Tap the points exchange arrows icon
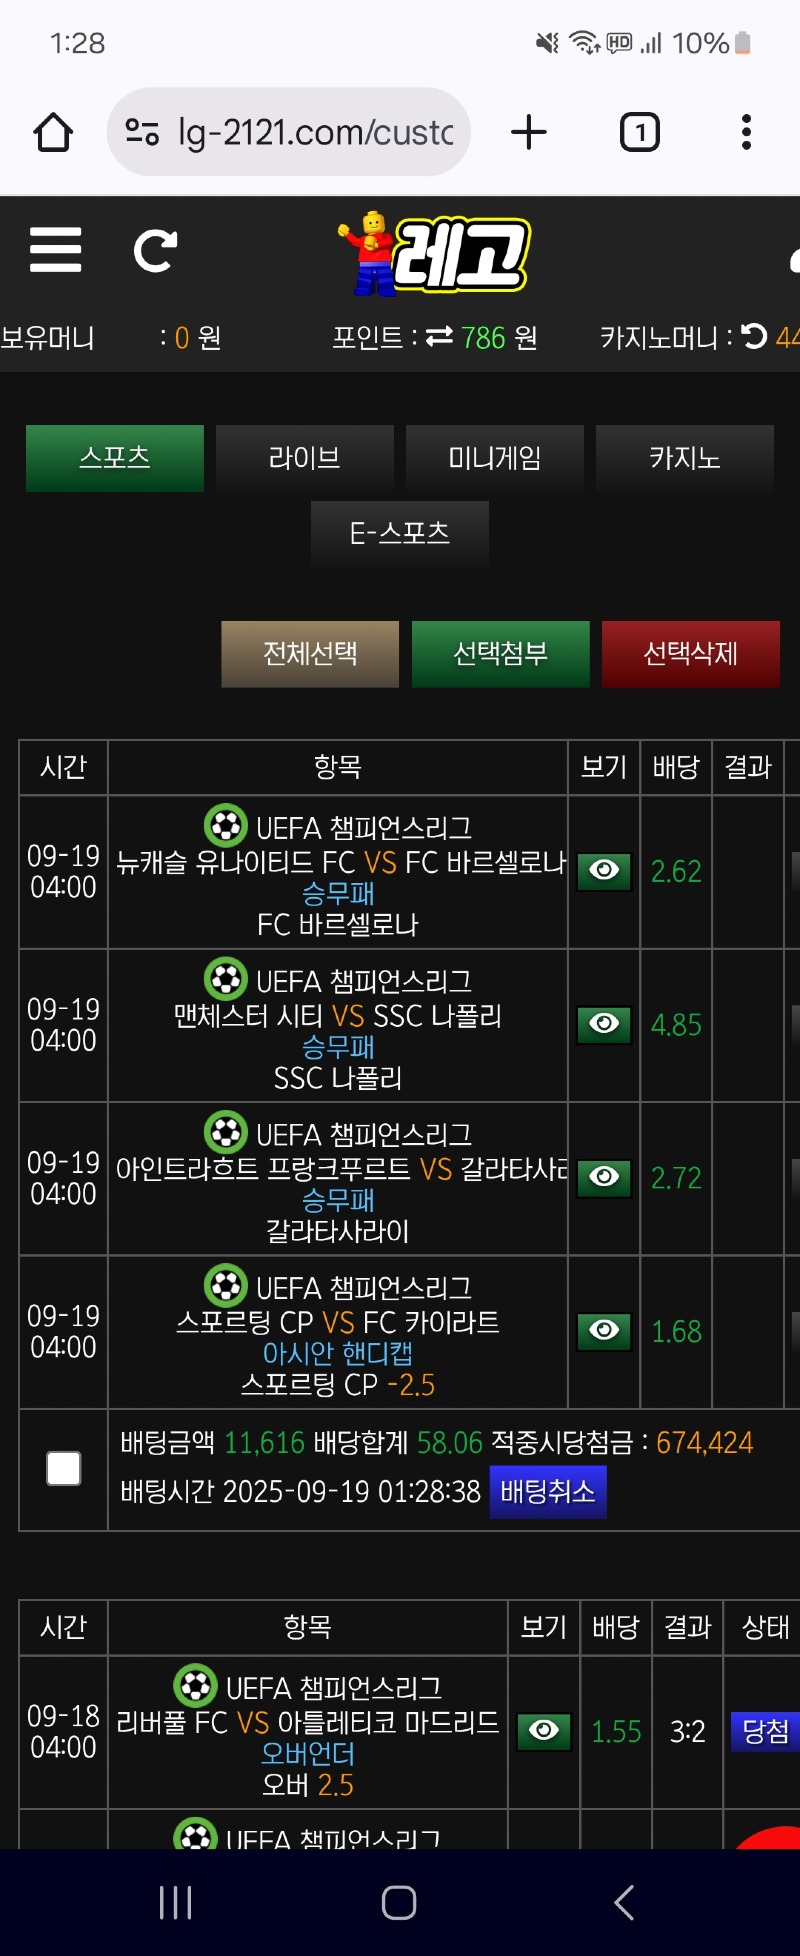Viewport: 800px width, 1956px height. pyautogui.click(x=439, y=337)
